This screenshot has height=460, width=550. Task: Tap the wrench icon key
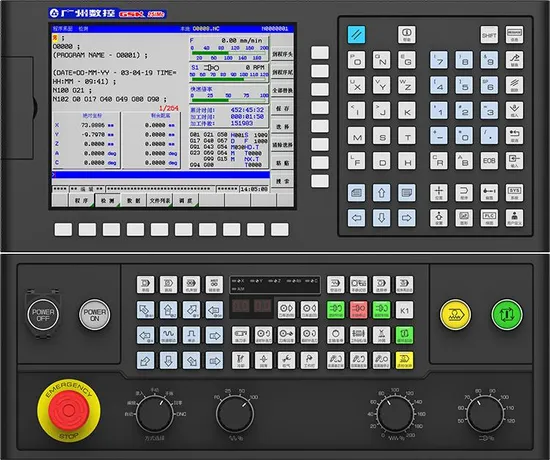[x=286, y=360]
